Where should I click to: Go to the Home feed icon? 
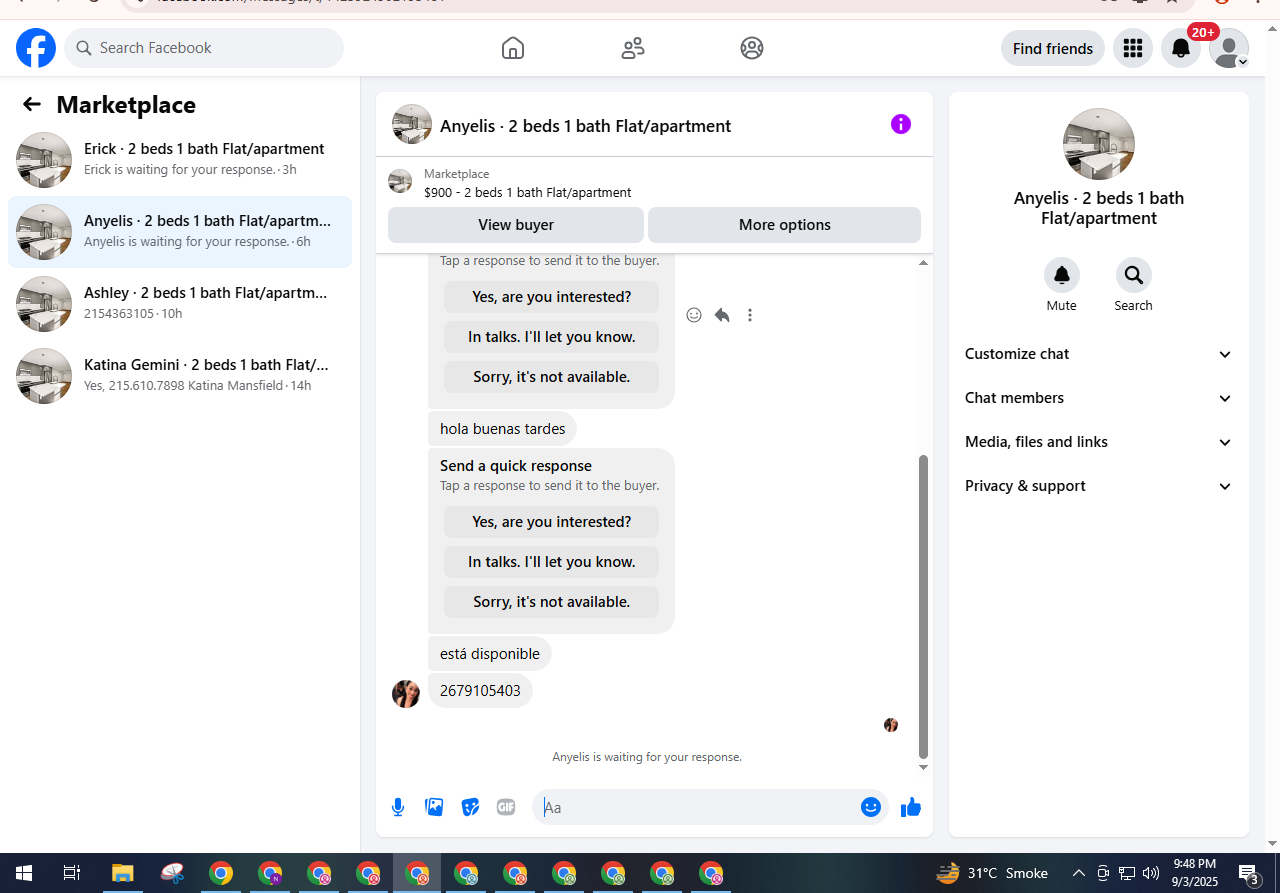click(513, 48)
